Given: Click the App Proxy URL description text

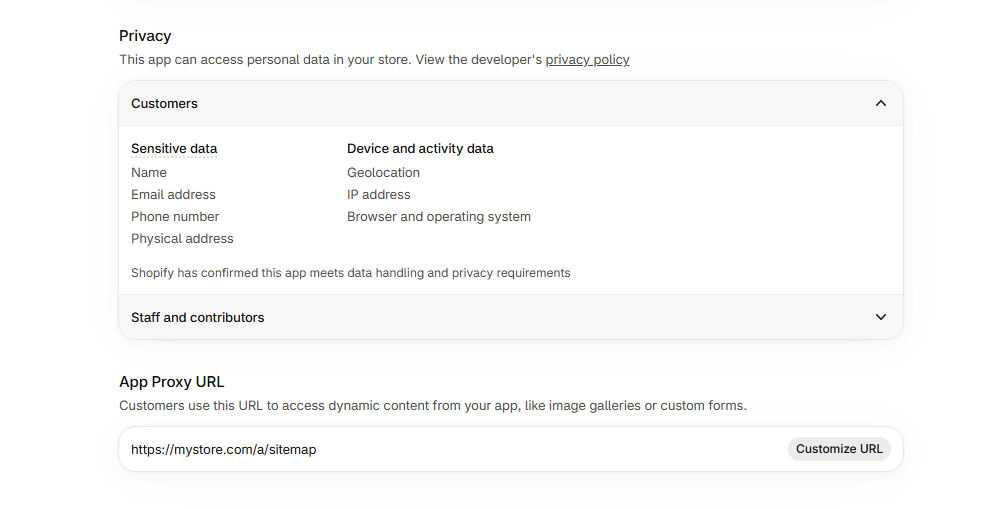Looking at the screenshot, I should click(x=433, y=405).
